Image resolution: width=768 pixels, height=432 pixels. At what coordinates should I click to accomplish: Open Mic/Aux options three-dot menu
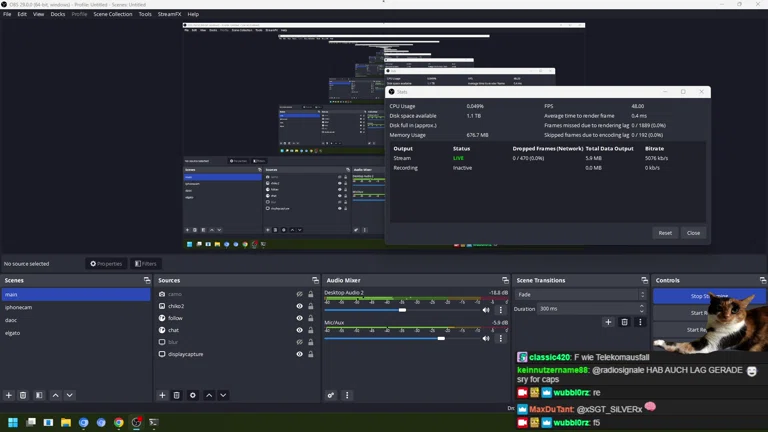coord(501,339)
